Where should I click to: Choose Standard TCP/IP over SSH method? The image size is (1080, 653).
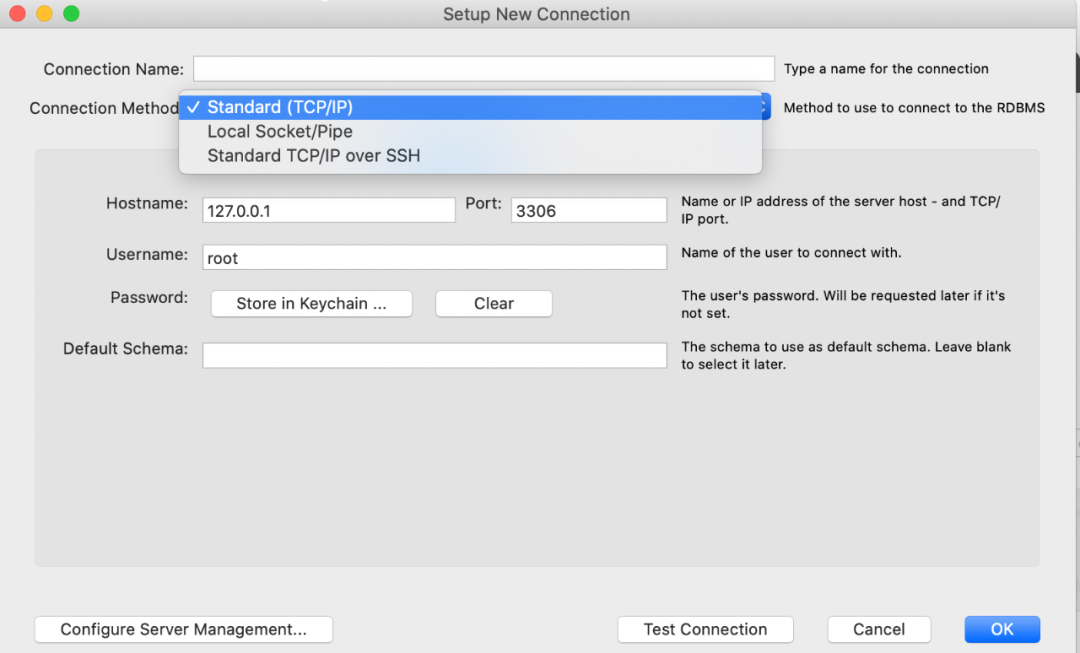point(313,155)
